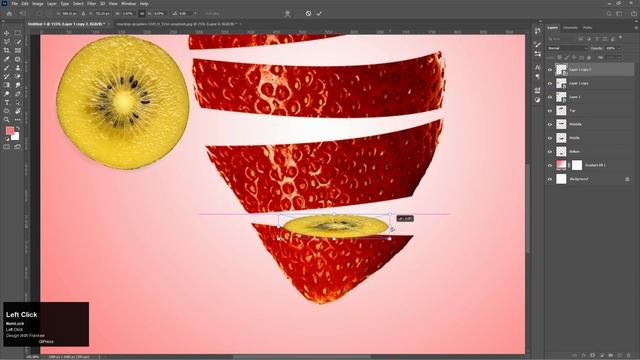Click the background color swatch
640x360 pixels.
pyautogui.click(x=16, y=137)
